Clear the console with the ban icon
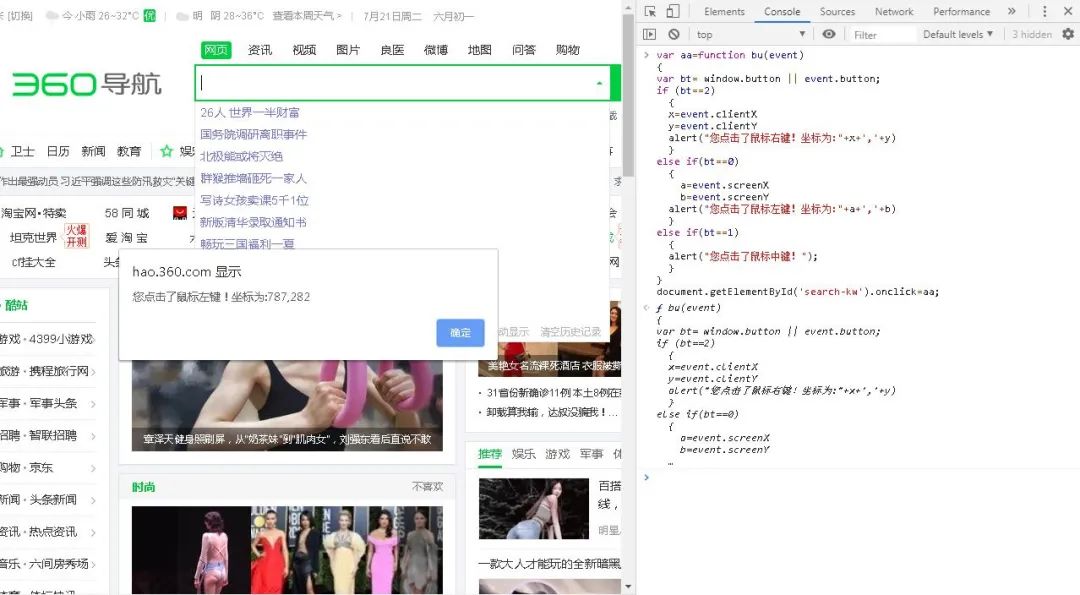Image resolution: width=1080 pixels, height=595 pixels. [674, 34]
